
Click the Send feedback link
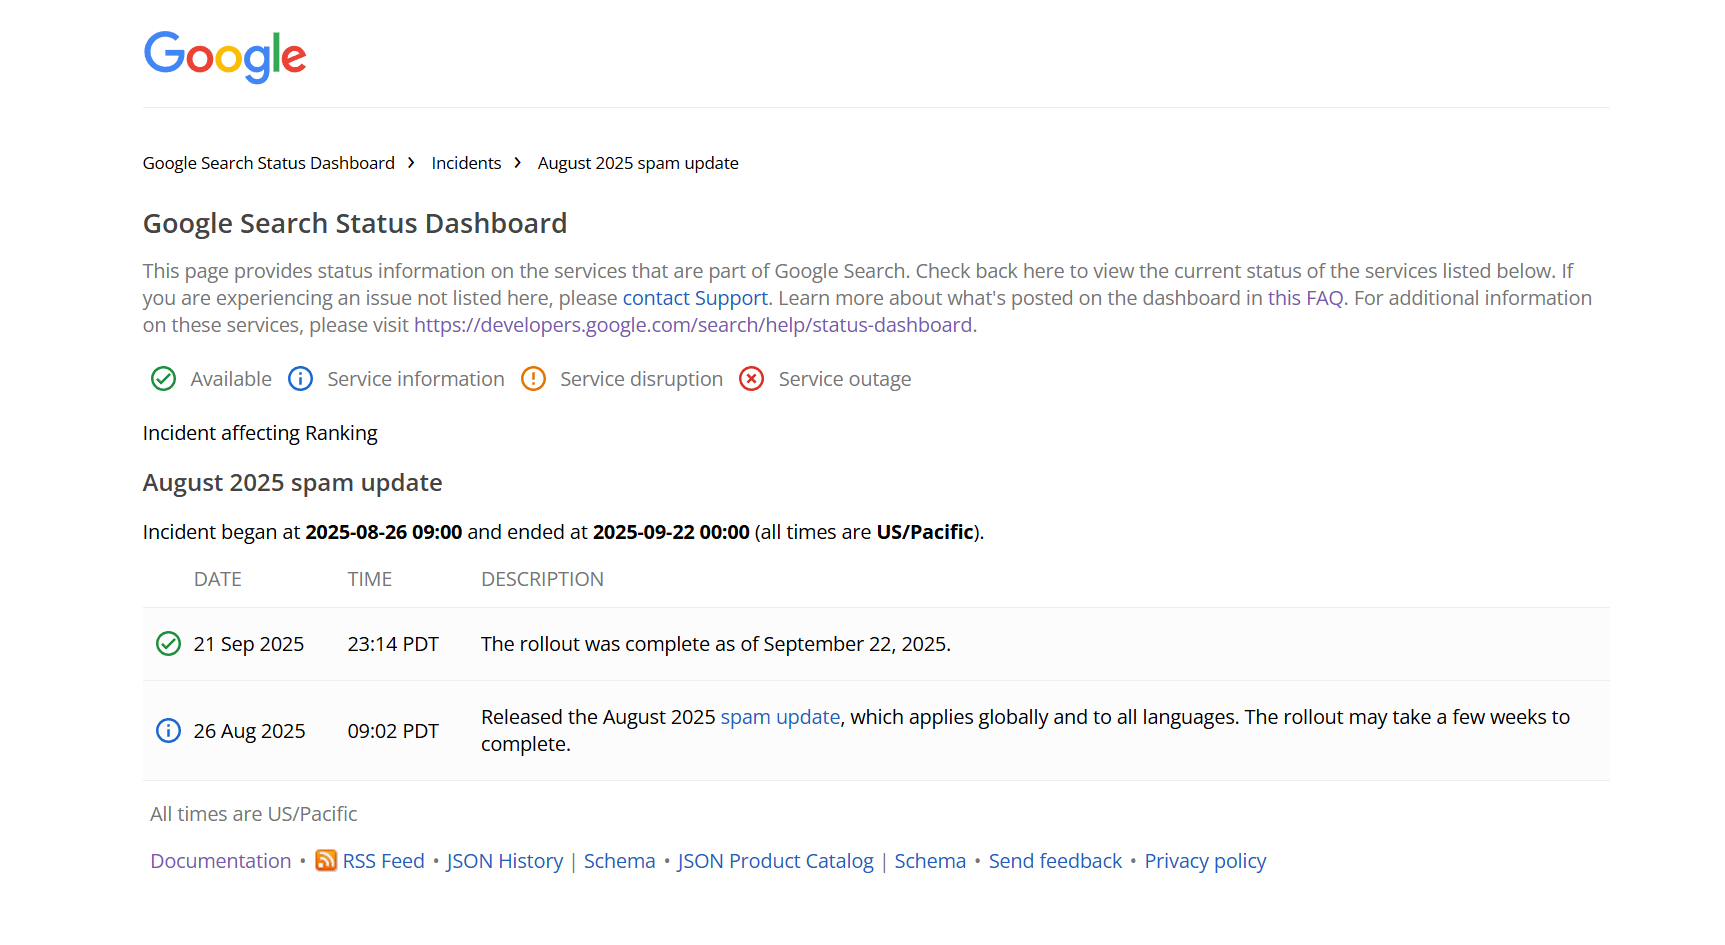click(1055, 861)
